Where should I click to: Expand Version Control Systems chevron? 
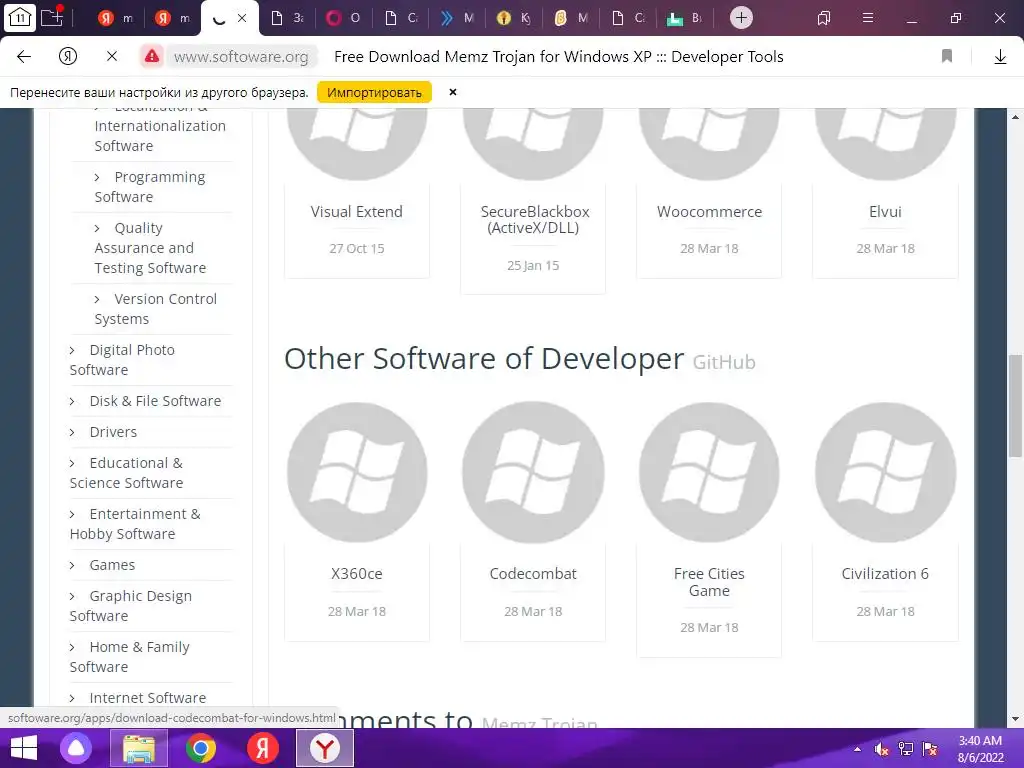[x=97, y=299]
